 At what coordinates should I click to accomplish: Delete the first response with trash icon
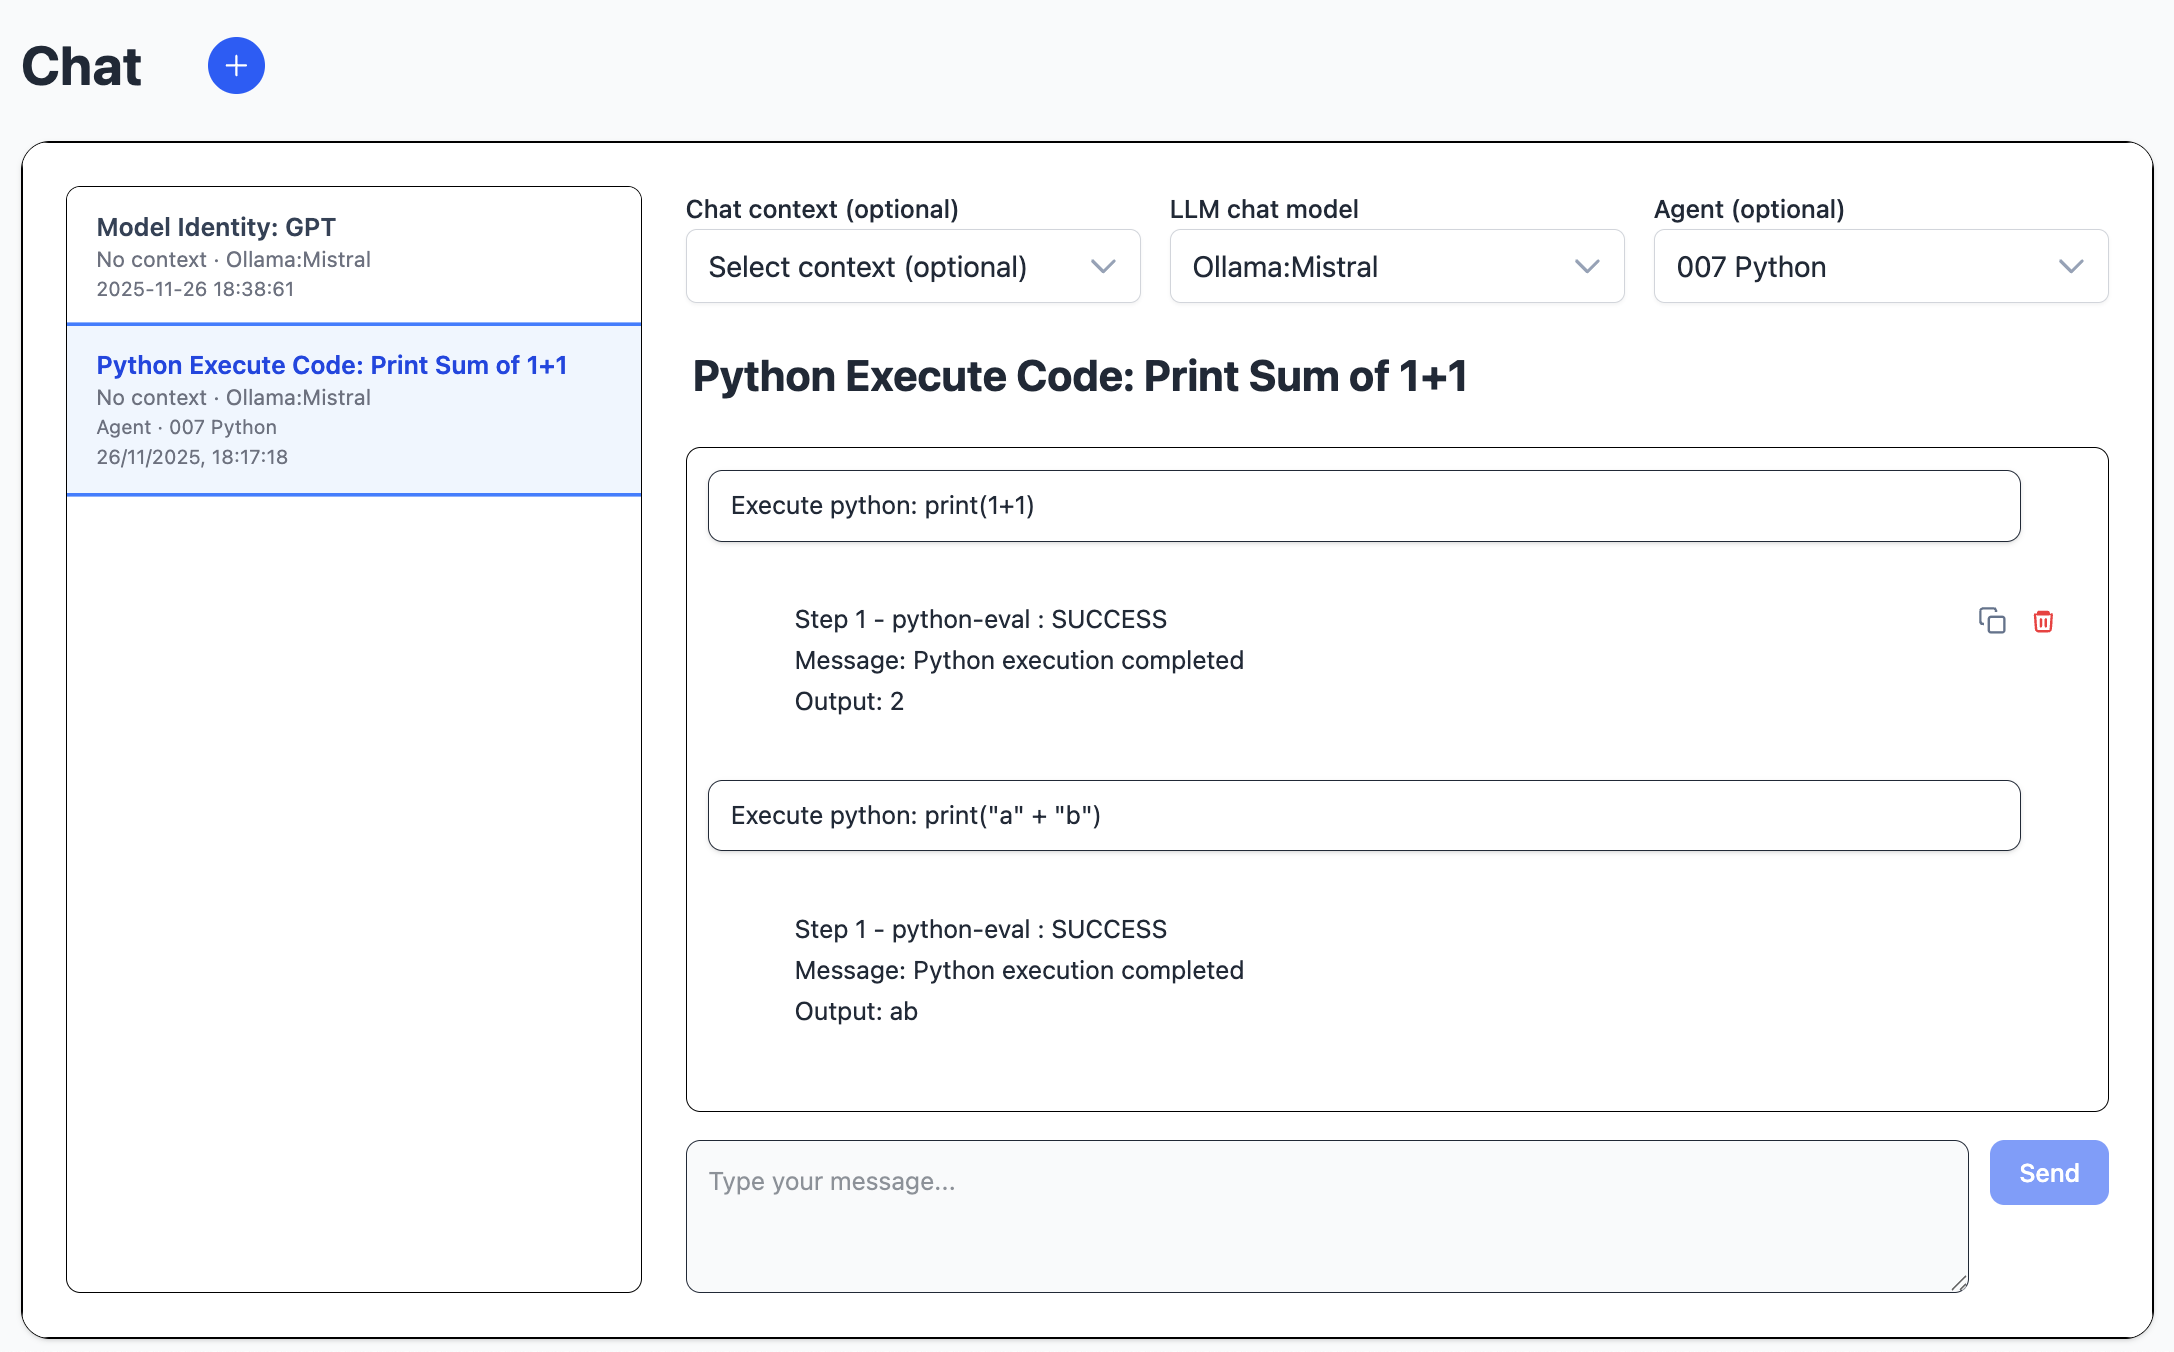[x=2043, y=621]
